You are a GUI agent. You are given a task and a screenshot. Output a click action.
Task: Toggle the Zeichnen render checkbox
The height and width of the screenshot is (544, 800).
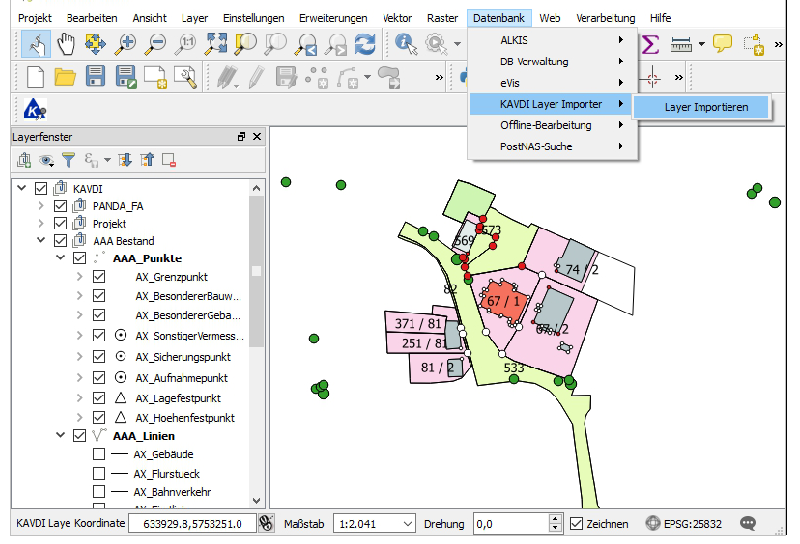click(576, 523)
